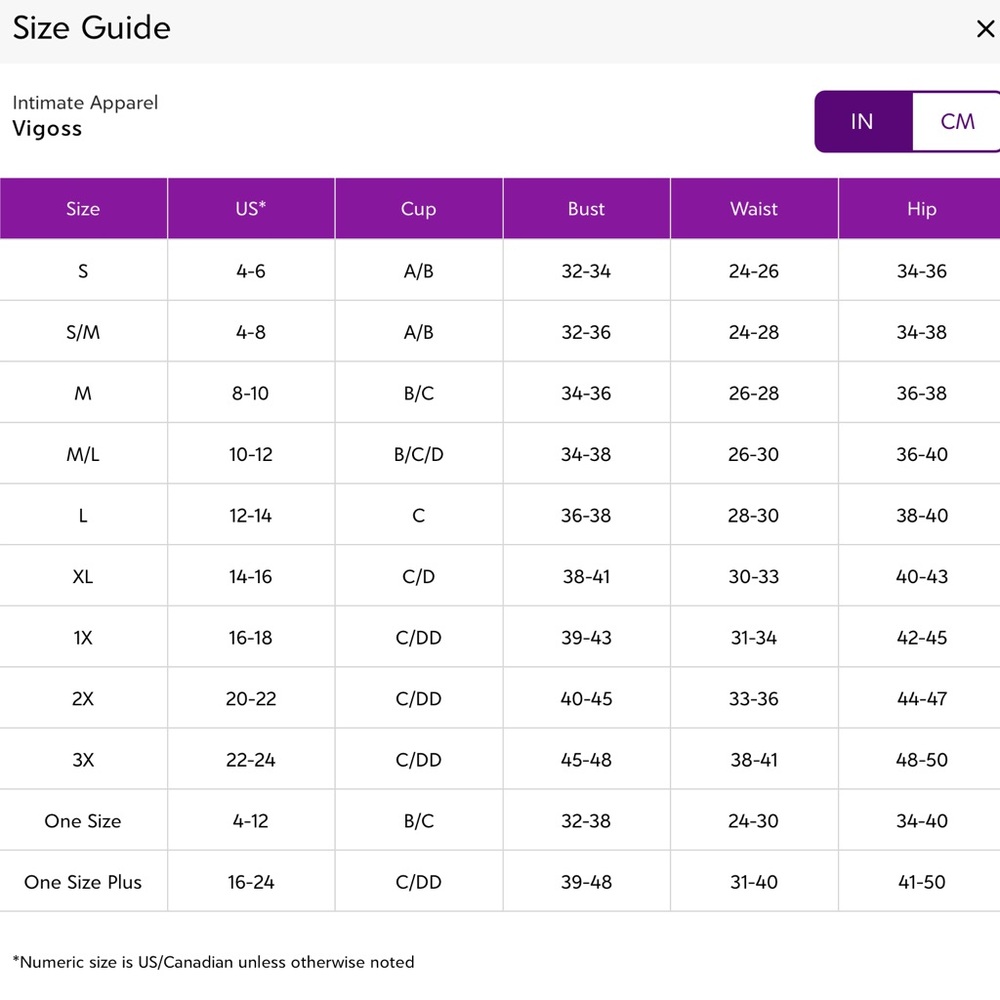Select the S/M size row label
The height and width of the screenshot is (1000, 1000).
point(83,332)
